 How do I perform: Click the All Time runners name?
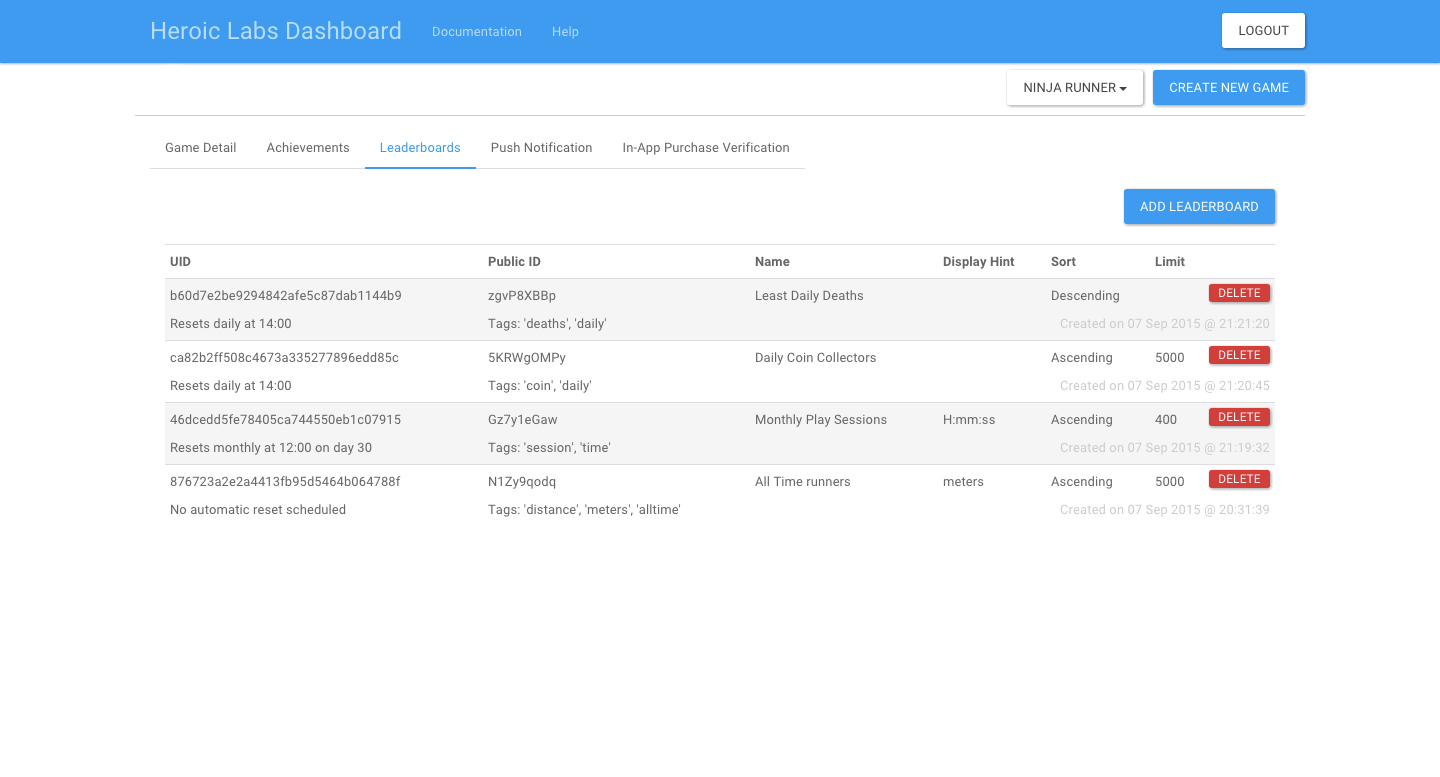[x=803, y=482]
